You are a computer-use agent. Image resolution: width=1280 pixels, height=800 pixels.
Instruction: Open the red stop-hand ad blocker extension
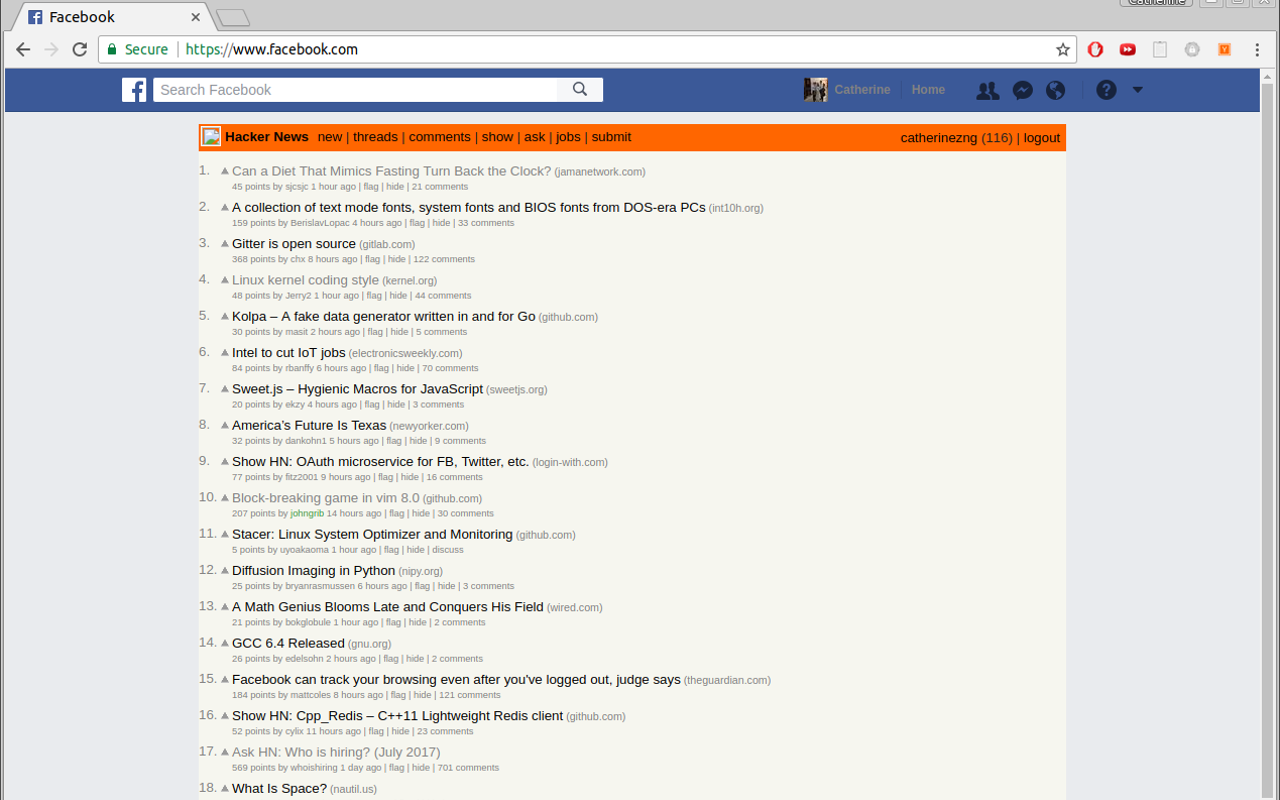pos(1096,49)
